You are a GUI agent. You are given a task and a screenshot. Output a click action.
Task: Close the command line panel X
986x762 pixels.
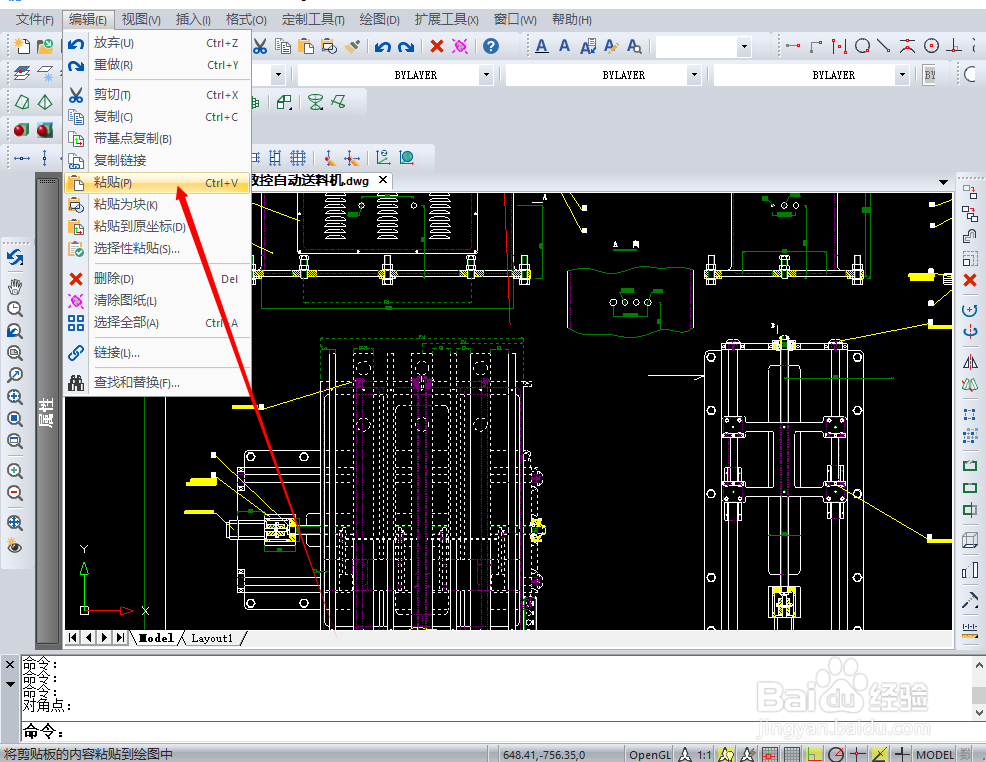10,665
